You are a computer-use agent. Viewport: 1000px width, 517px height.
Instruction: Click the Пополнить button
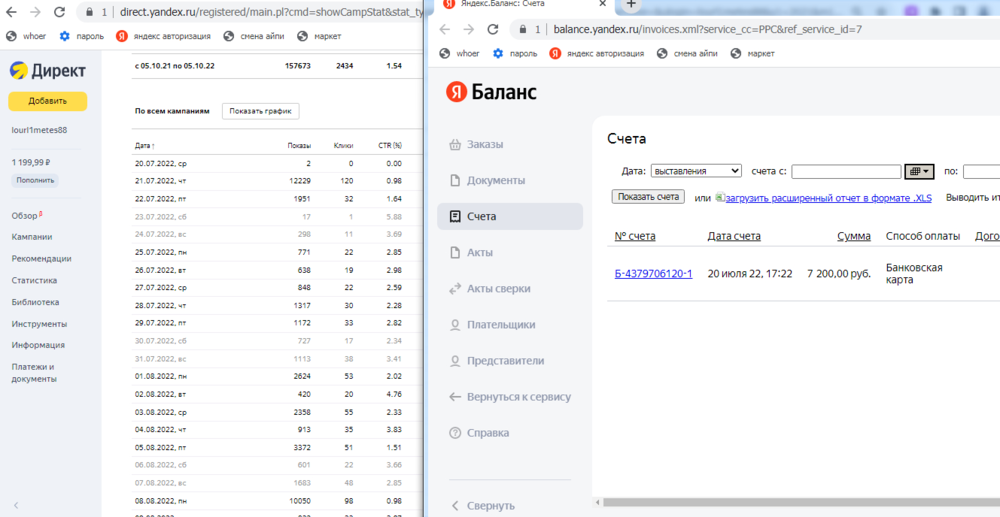[x=34, y=180]
